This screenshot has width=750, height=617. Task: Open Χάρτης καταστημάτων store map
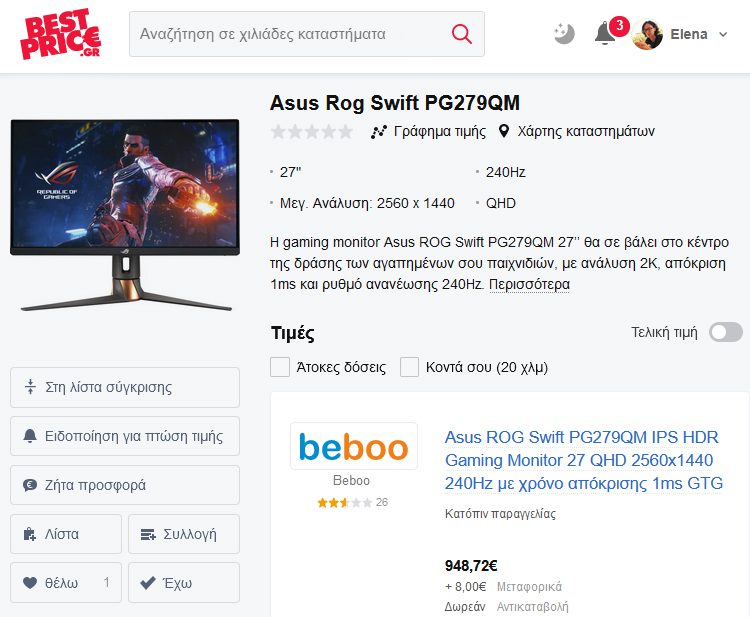[576, 131]
